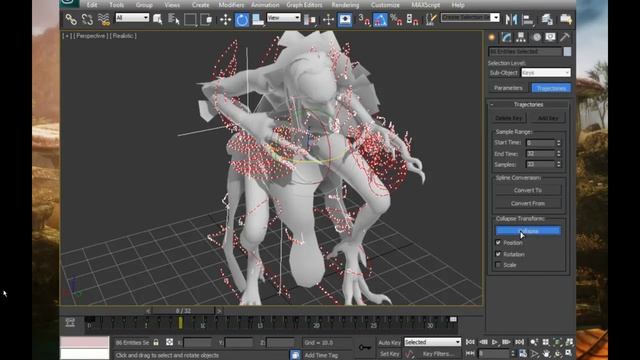Click the Samples spinner arrows
Viewport: 640px width, 360px height.
coord(559,164)
